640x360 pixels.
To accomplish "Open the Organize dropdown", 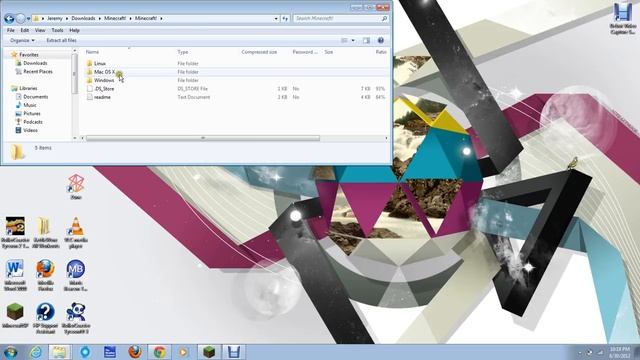I will tap(22, 40).
